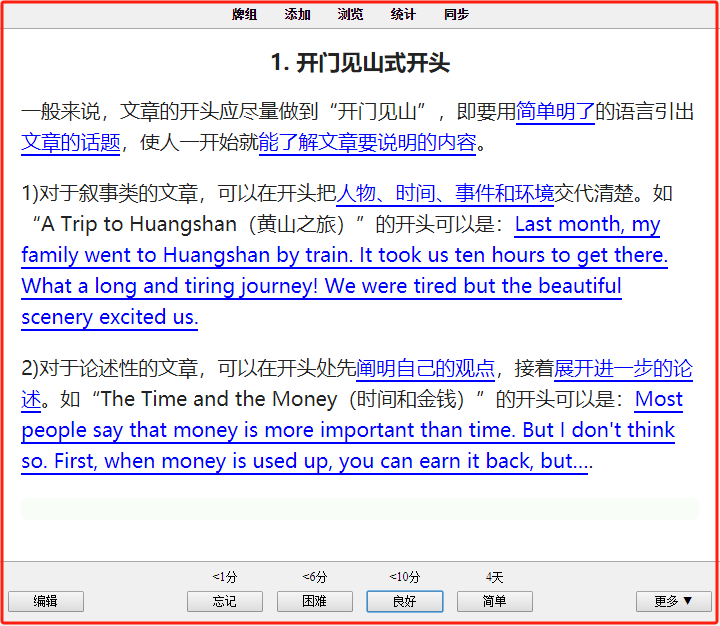
Task: Click underlined text 'family went to Huangshan by train'
Action: click(186, 255)
